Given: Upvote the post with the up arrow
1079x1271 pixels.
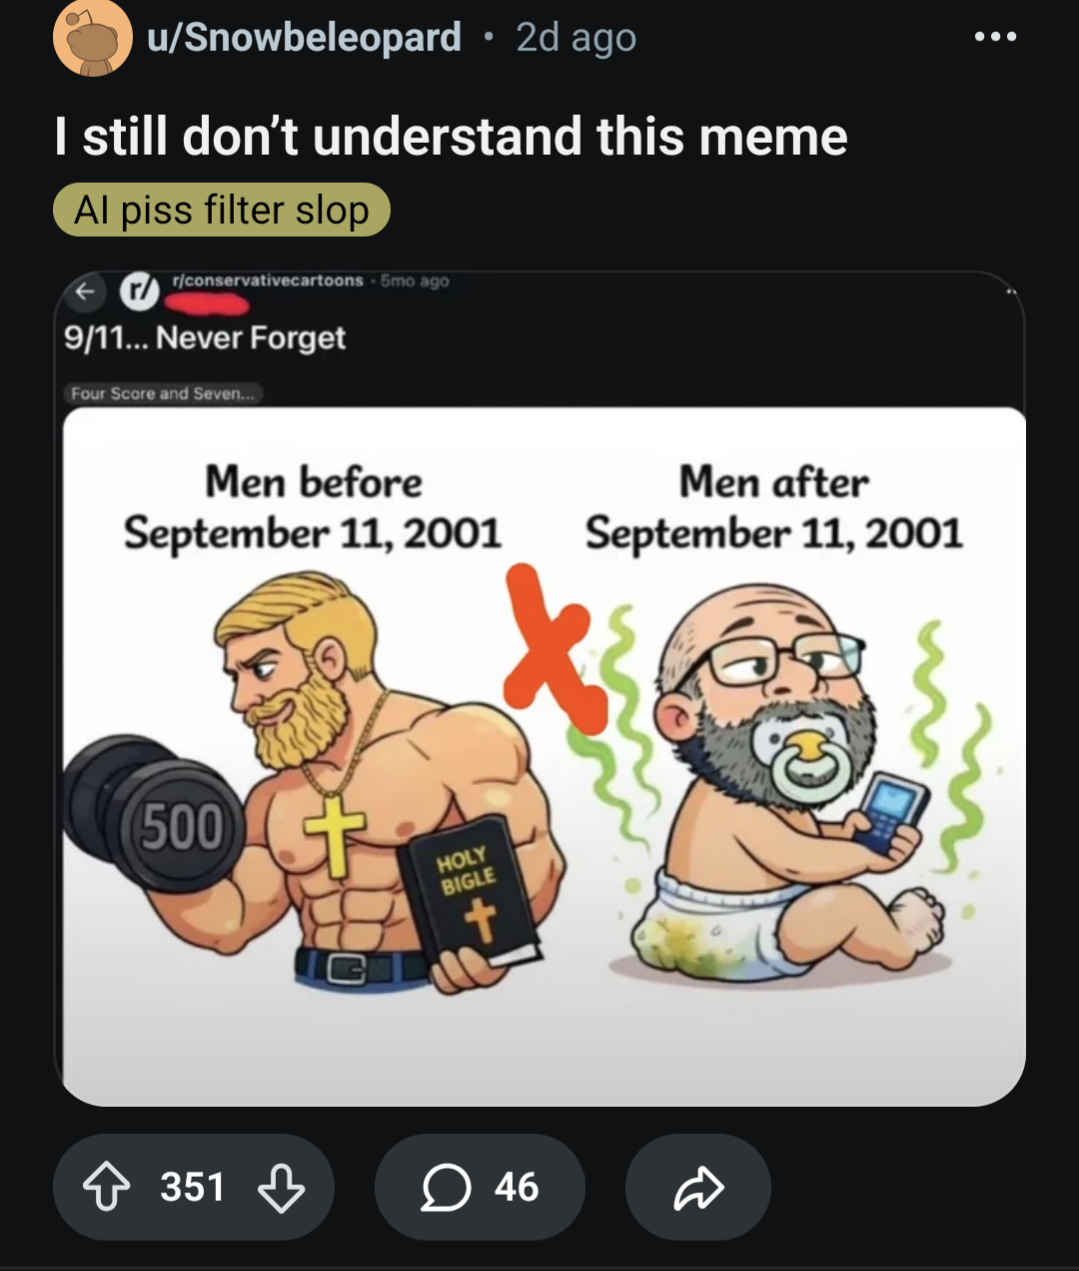Looking at the screenshot, I should (x=106, y=1187).
